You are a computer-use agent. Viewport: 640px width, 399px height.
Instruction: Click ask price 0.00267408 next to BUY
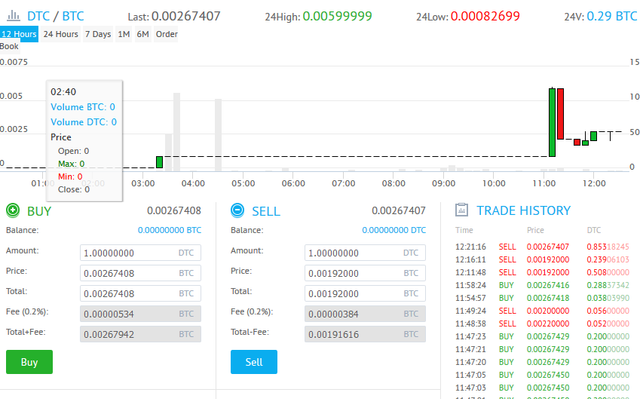click(174, 211)
